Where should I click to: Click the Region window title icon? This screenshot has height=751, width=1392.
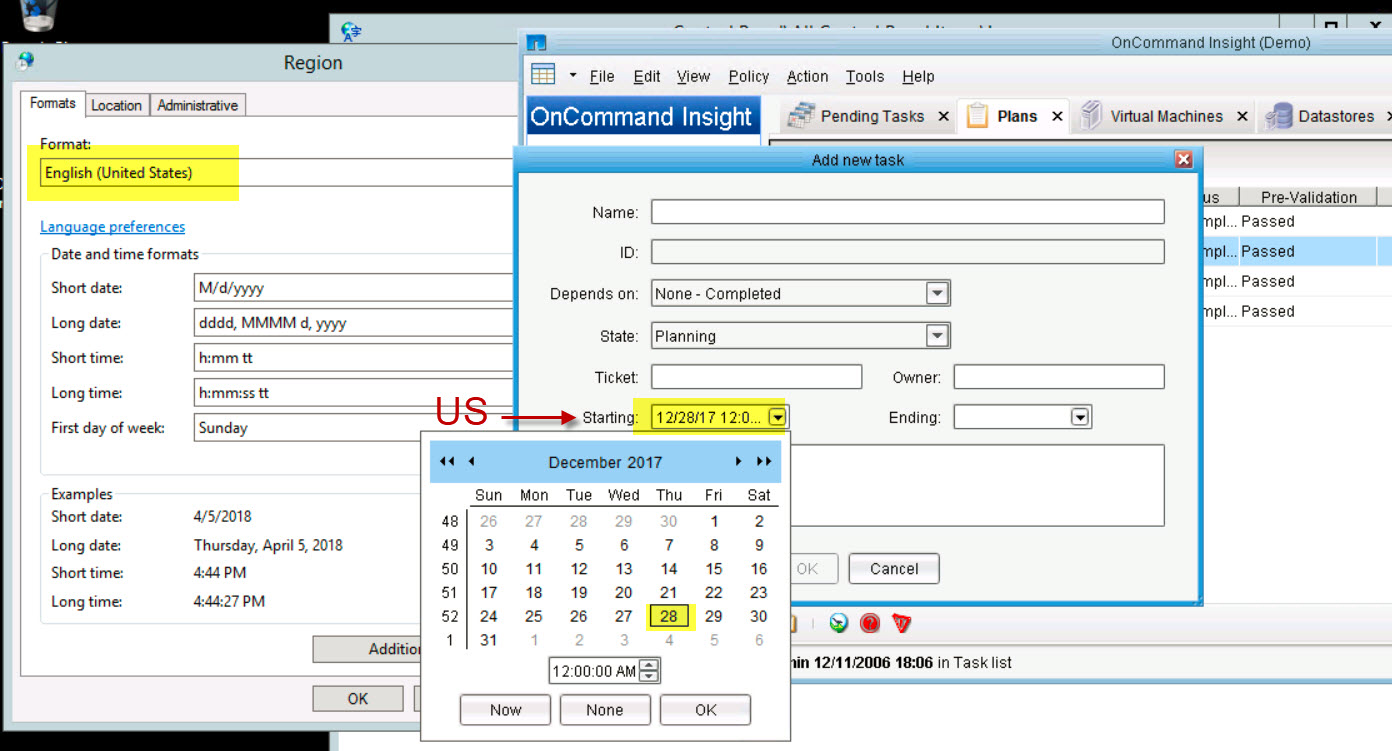[x=26, y=62]
